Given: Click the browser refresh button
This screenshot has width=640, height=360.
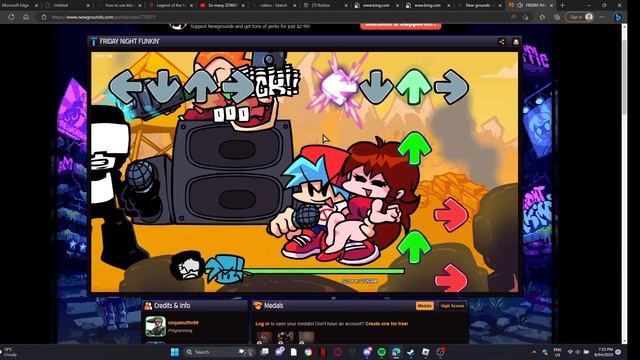Looking at the screenshot, I should tap(11, 17).
